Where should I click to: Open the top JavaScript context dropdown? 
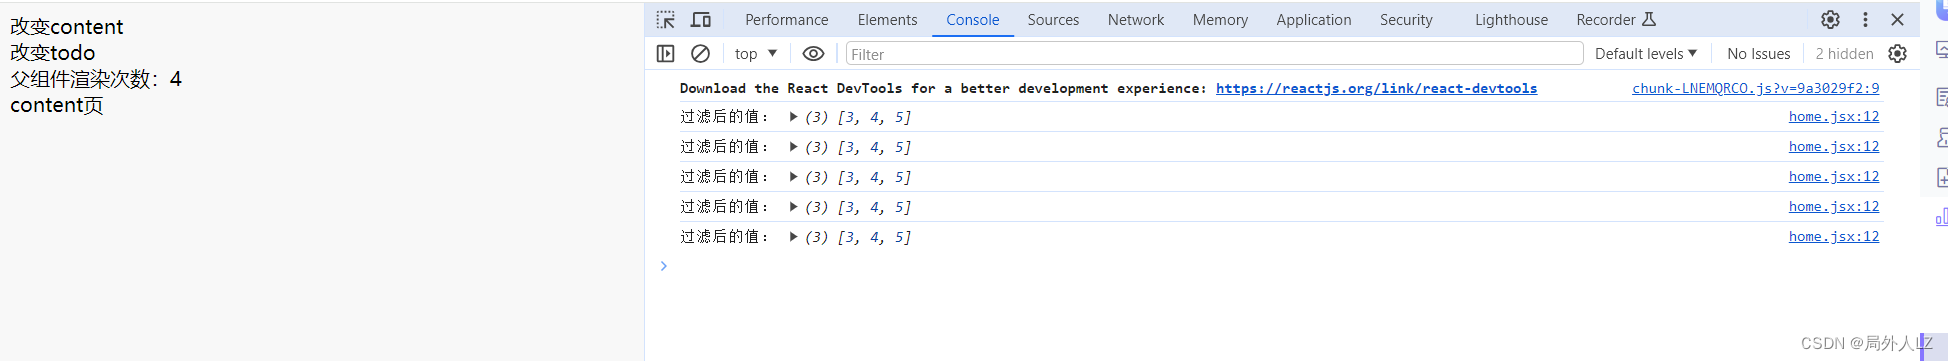coord(755,54)
